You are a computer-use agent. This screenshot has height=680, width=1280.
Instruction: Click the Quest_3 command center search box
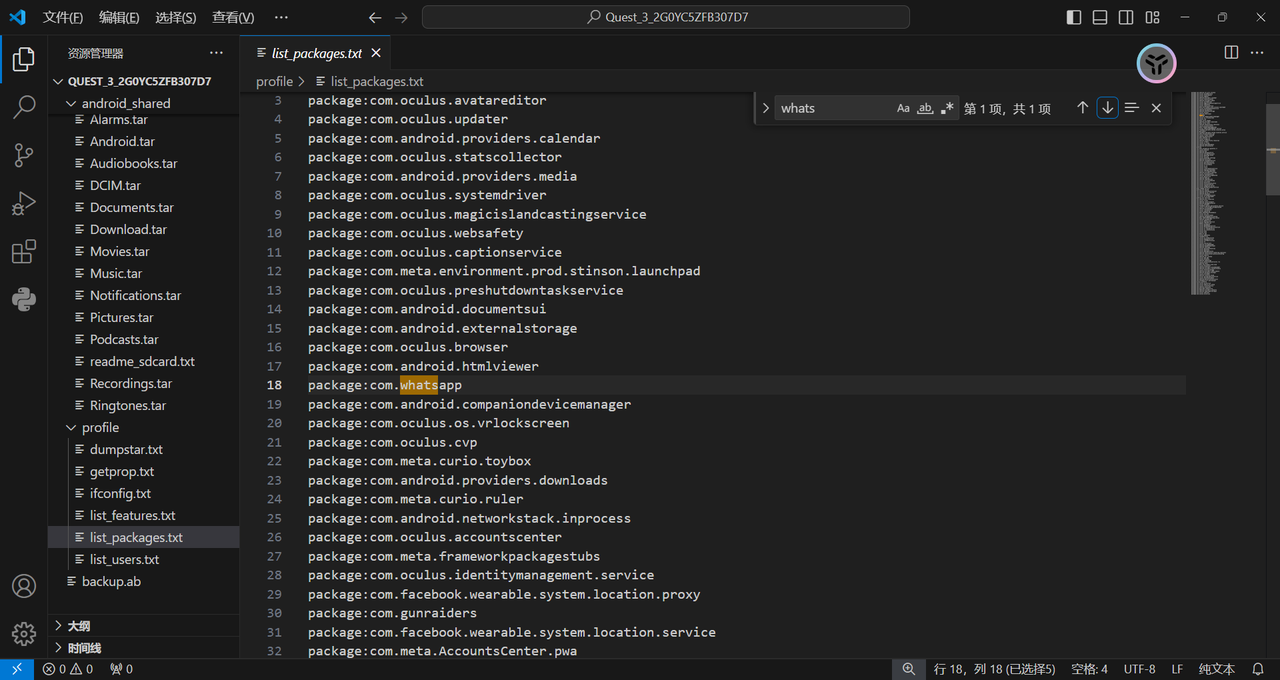(x=666, y=17)
